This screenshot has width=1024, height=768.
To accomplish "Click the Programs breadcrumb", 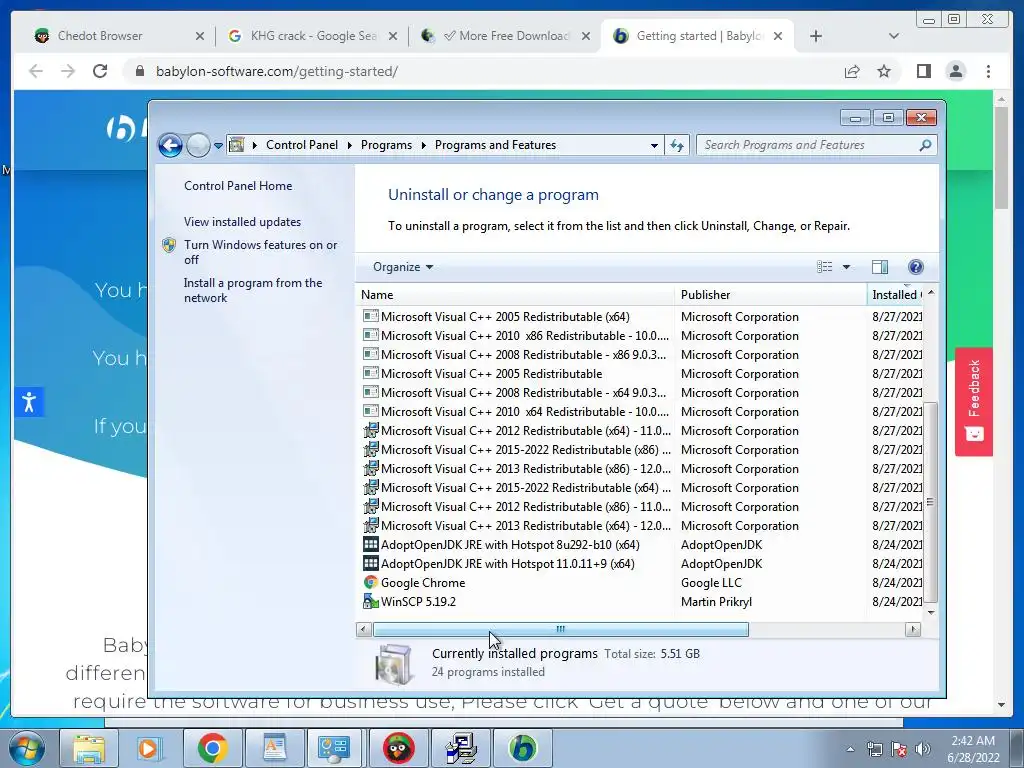I will click(386, 145).
